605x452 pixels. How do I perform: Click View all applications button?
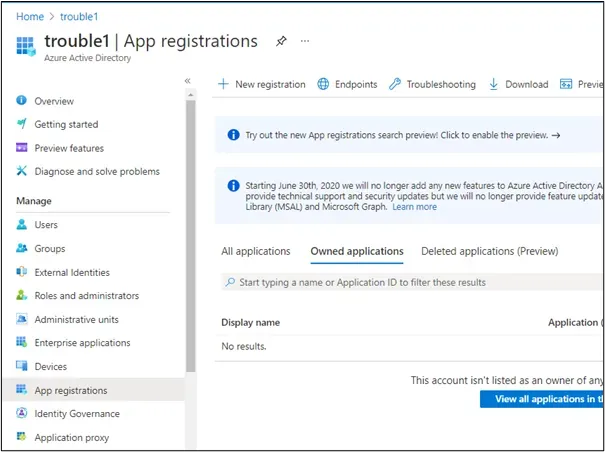coord(542,399)
